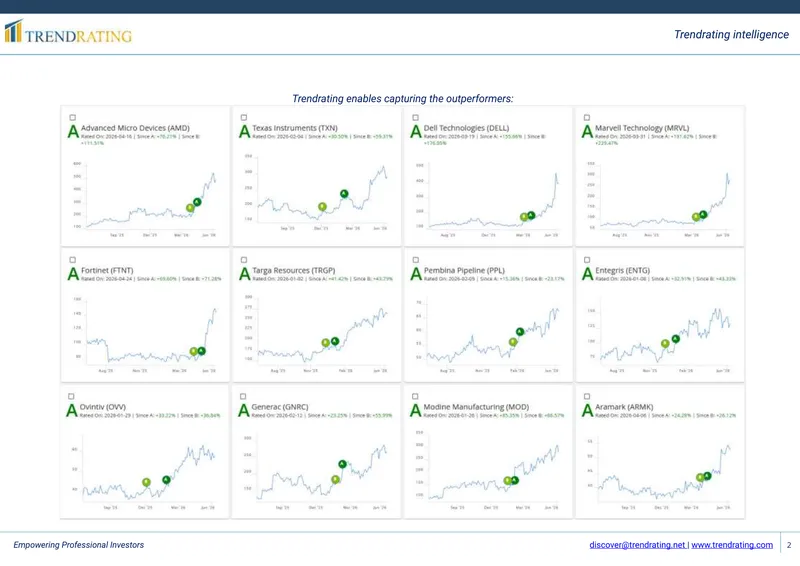Click the A rating icon for Pembina Pipeline
Image resolution: width=800 pixels, height=566 pixels.
tap(416, 274)
